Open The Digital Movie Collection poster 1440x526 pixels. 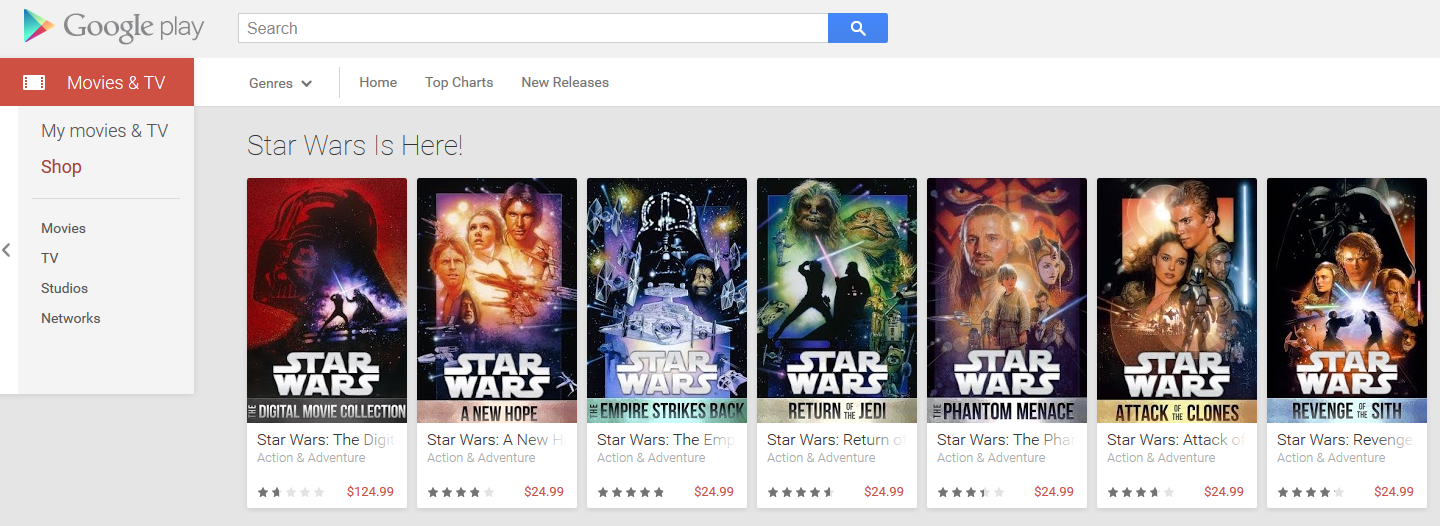(327, 300)
